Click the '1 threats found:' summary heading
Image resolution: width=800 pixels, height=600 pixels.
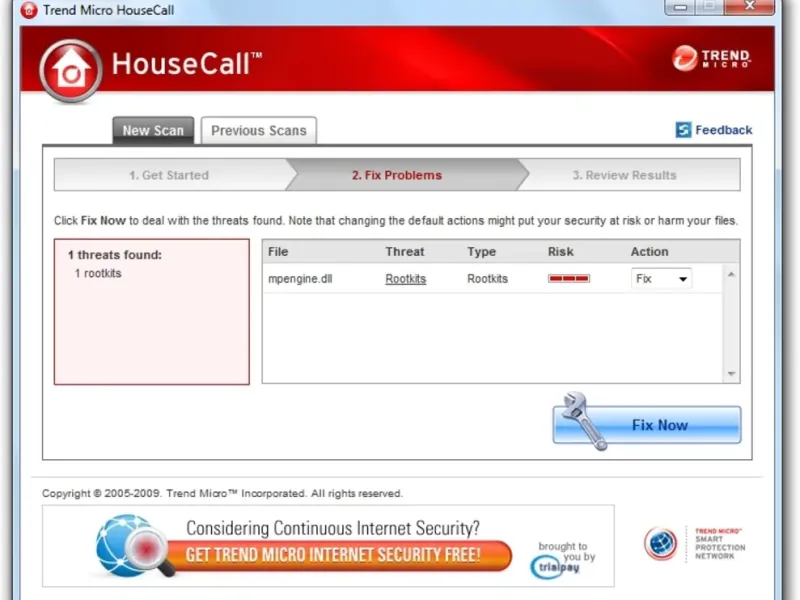[115, 255]
